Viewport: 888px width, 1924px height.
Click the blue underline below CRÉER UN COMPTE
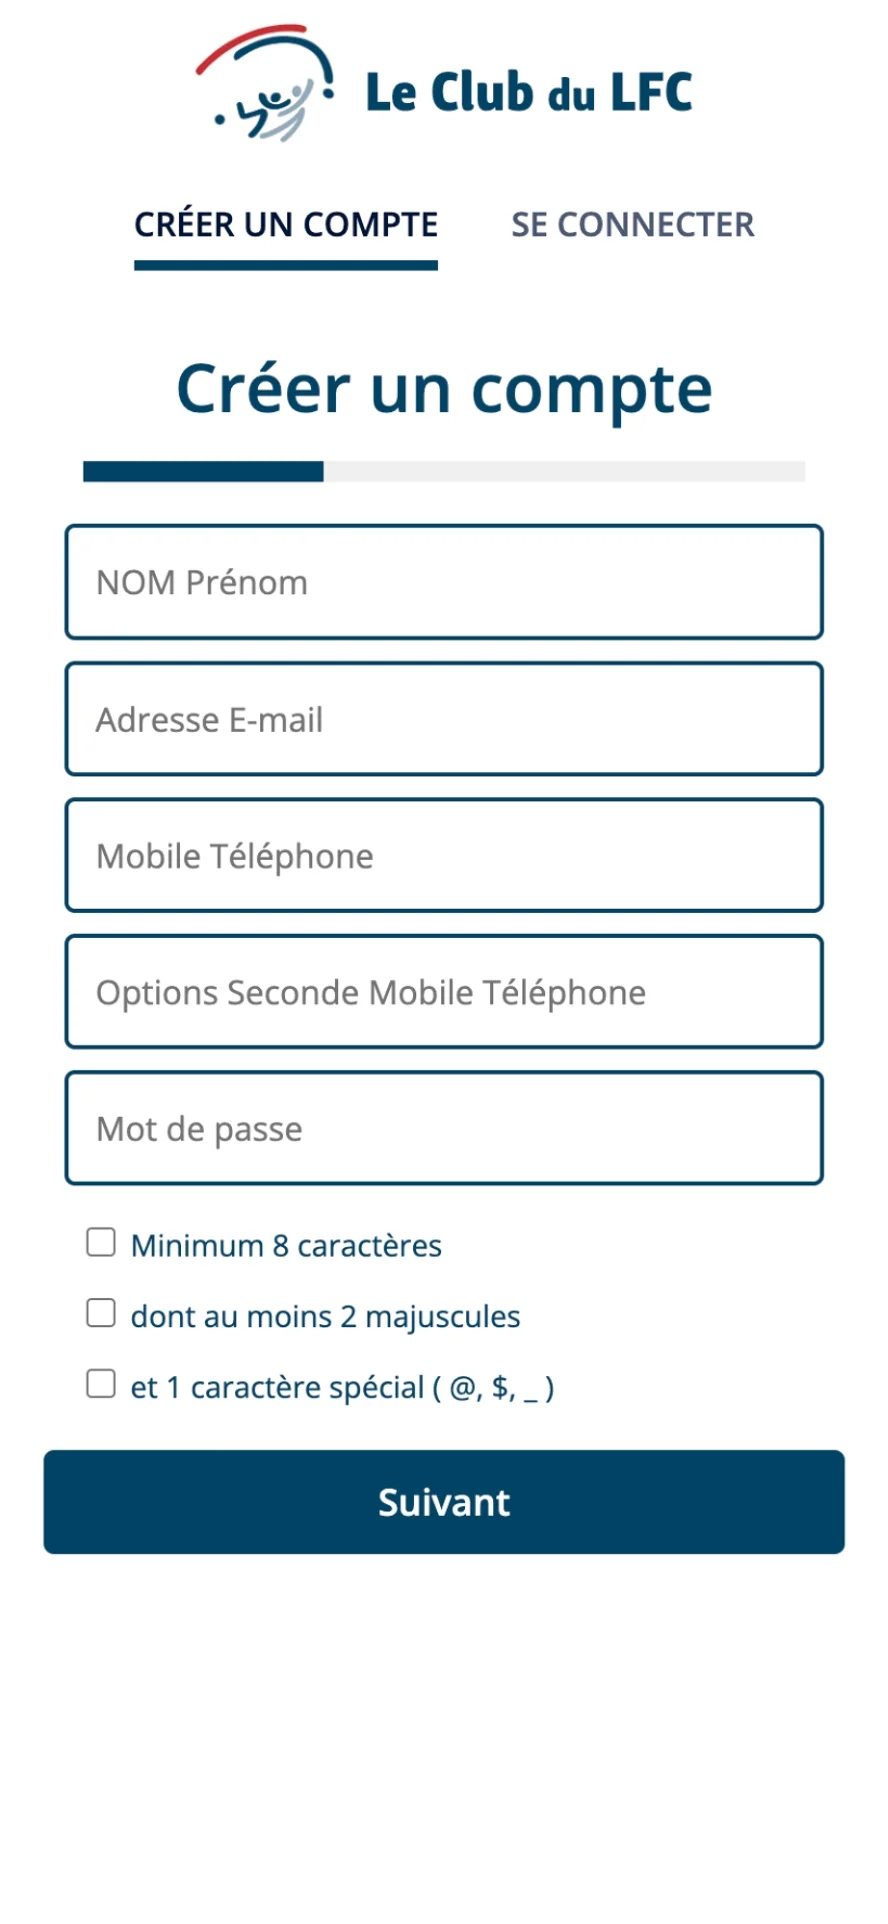tap(286, 265)
